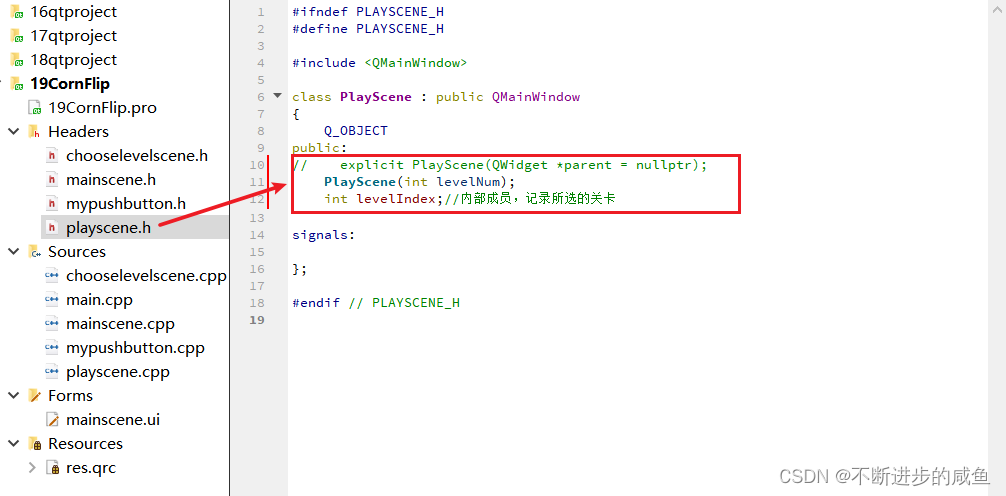The image size is (1006, 496).
Task: Collapse the Forms folder
Action: coord(13,395)
